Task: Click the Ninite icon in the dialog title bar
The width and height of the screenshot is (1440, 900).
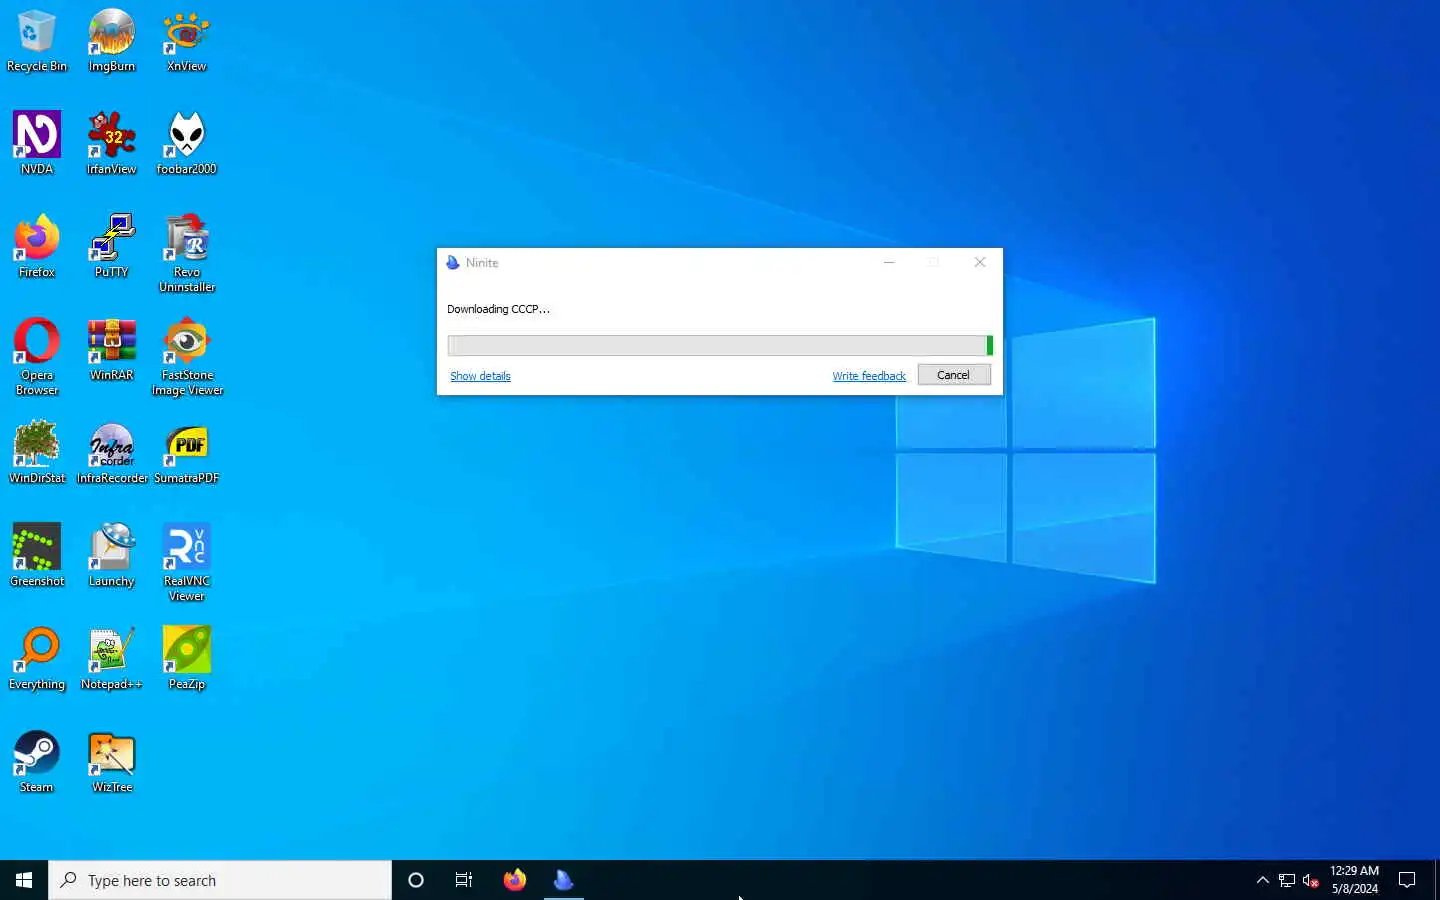Action: 453,262
